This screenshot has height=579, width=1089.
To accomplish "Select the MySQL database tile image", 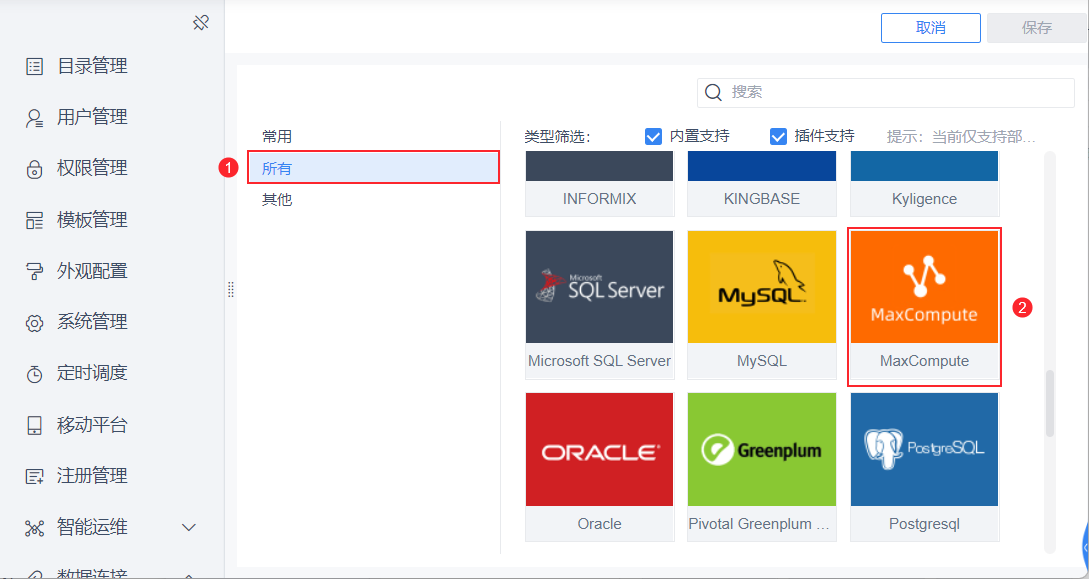I will [x=762, y=287].
